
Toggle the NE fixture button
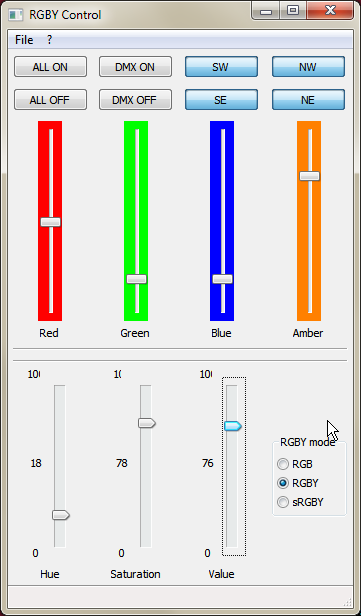click(308, 100)
